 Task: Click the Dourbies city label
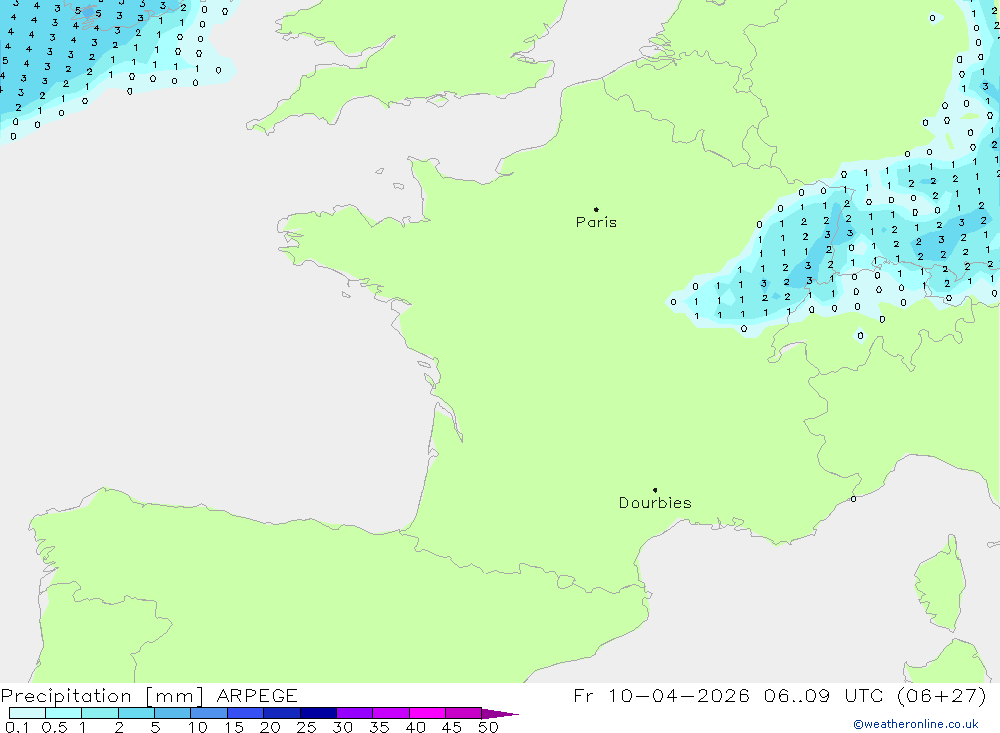tap(655, 503)
